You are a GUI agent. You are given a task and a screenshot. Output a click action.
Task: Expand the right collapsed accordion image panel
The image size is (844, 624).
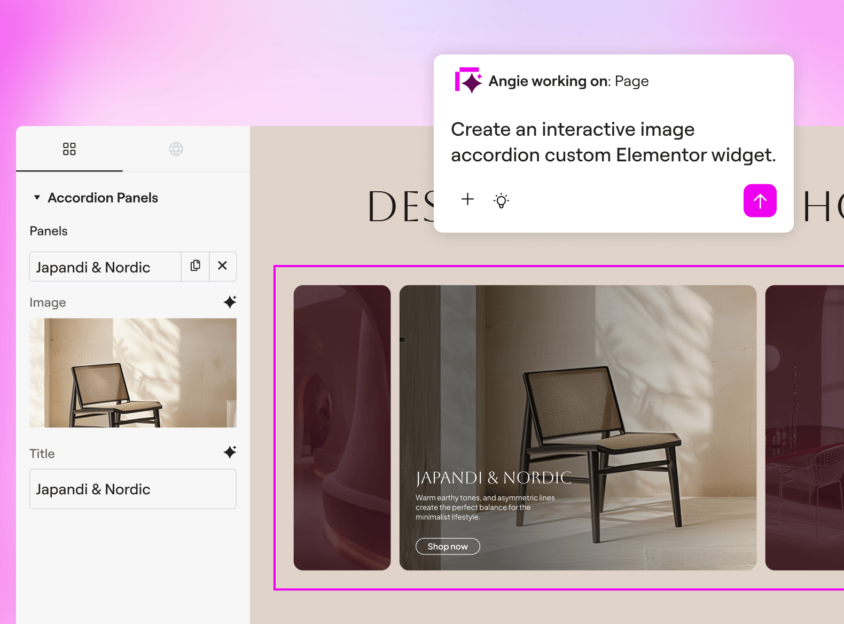804,428
